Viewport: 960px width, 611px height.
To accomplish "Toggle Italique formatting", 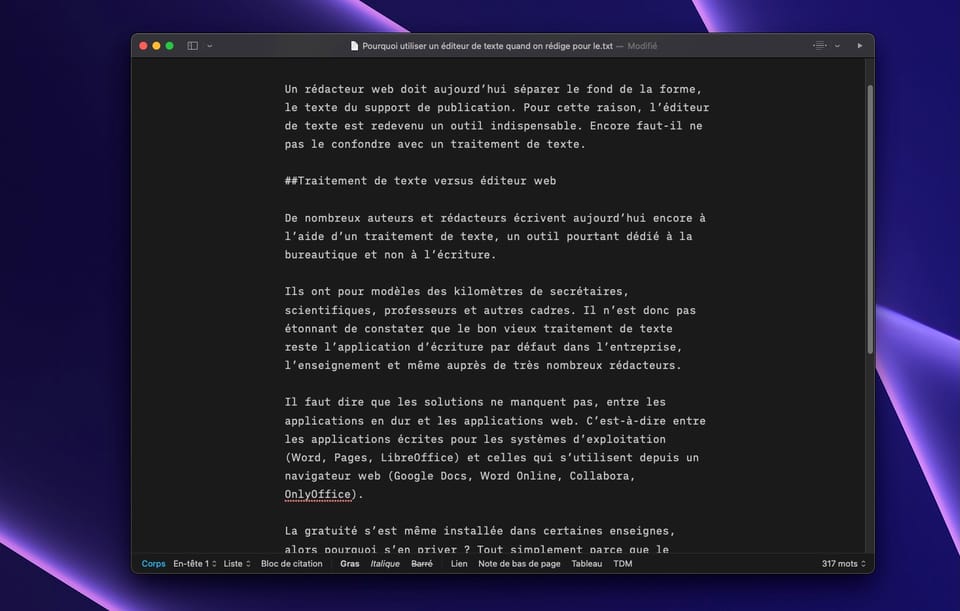I will pyautogui.click(x=384, y=564).
